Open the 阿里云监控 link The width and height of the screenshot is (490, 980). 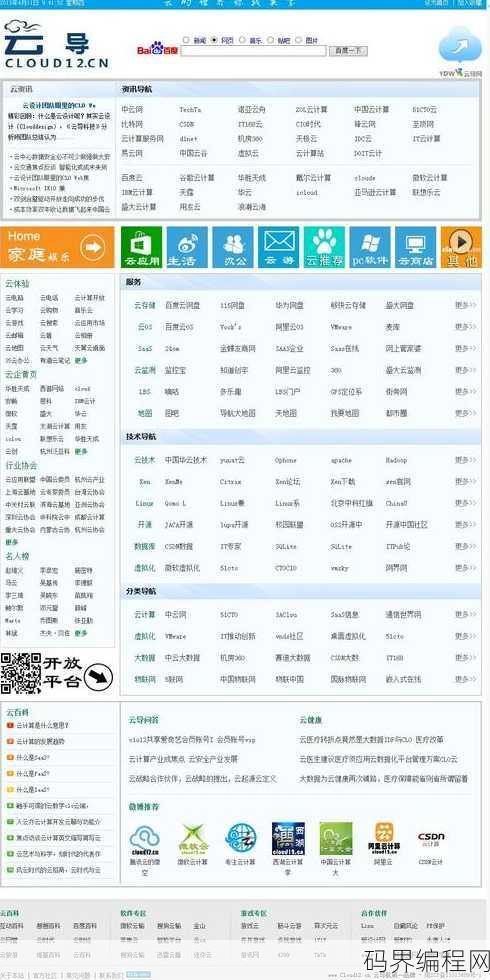(293, 370)
